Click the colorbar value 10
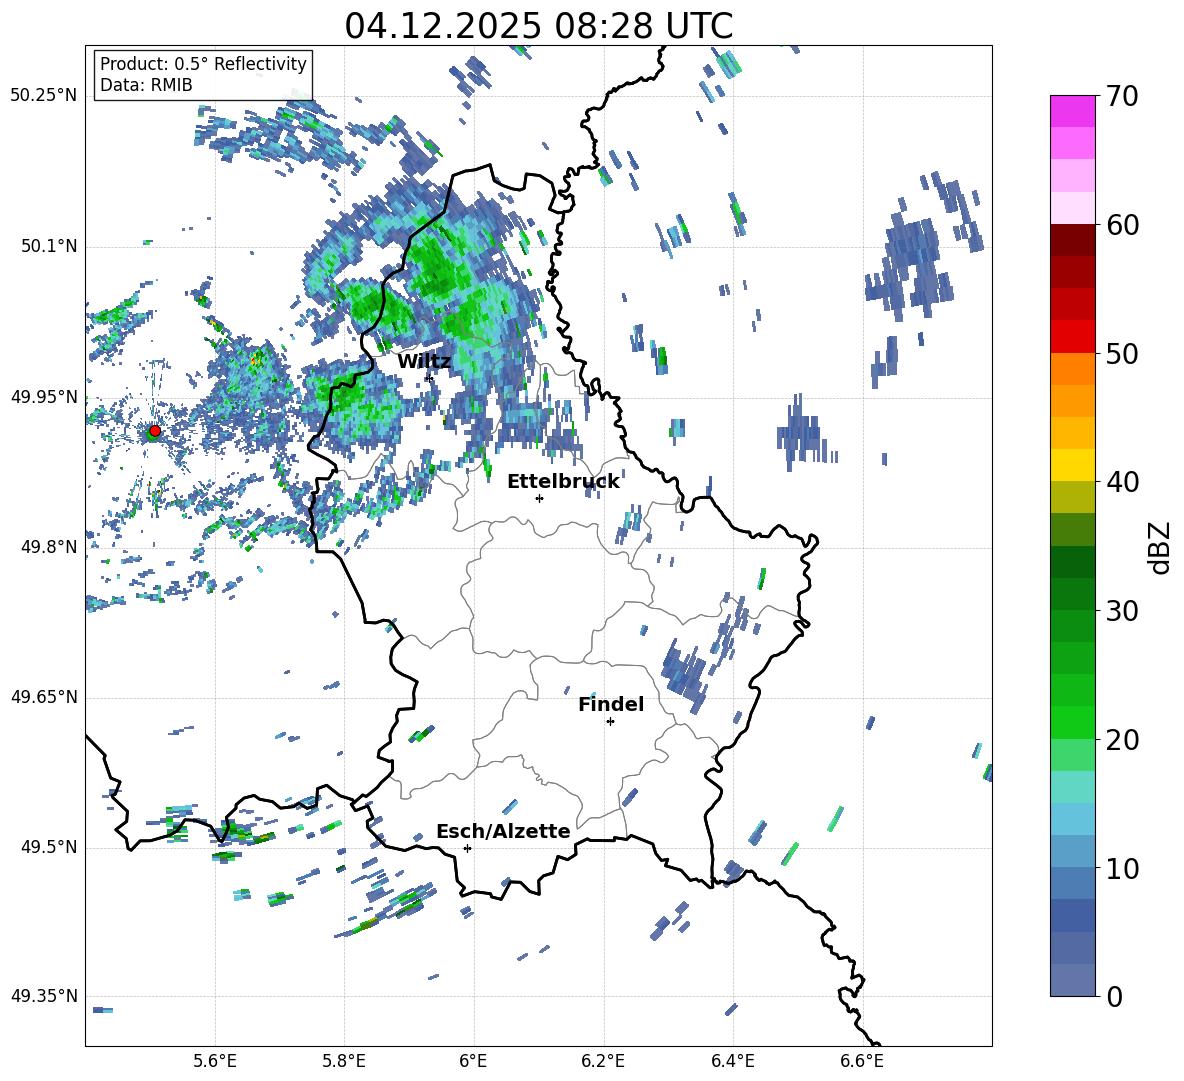This screenshot has width=1184, height=1081. coord(1121,868)
